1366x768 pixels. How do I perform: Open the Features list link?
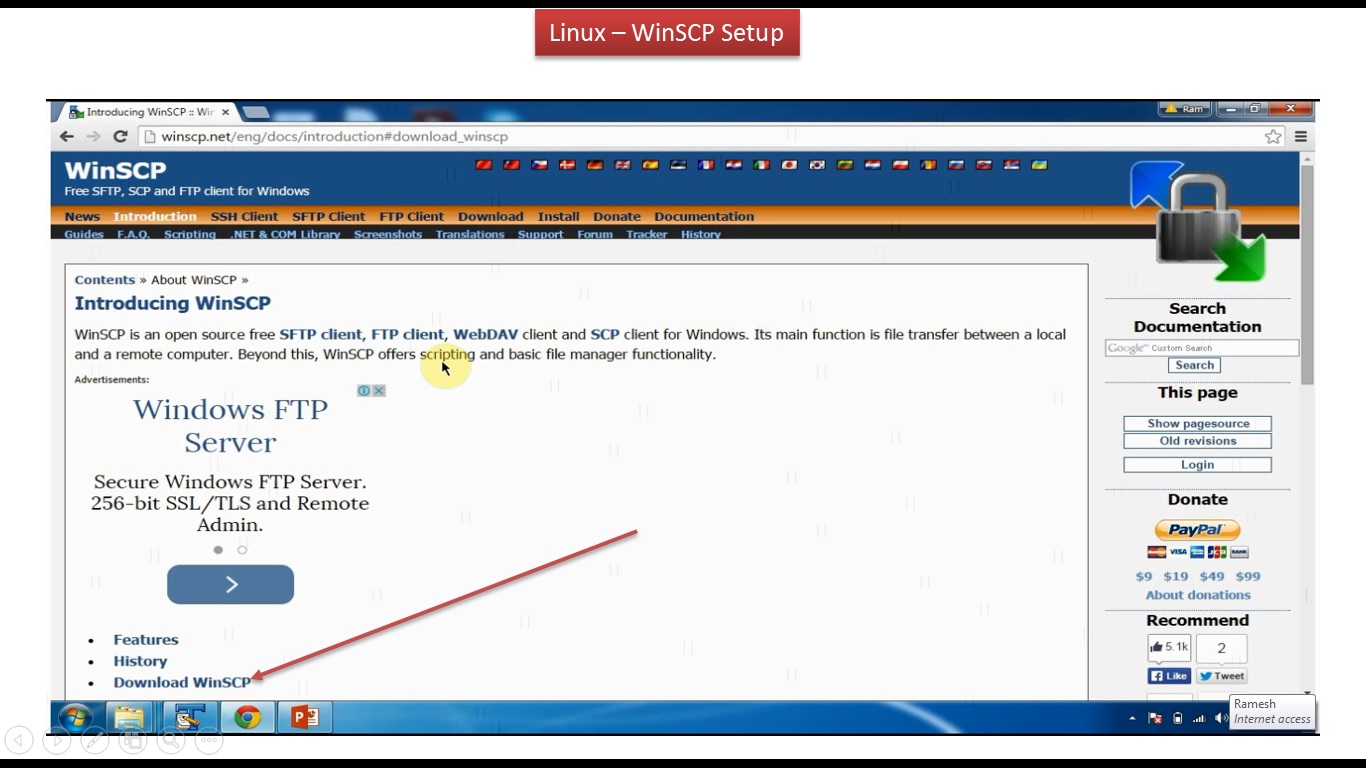point(146,640)
